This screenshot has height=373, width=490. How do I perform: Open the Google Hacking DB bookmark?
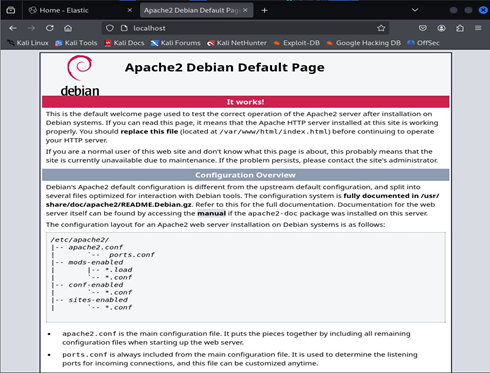point(364,43)
